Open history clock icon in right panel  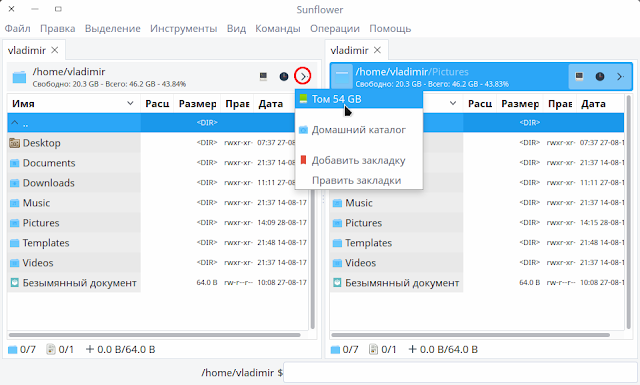click(600, 76)
